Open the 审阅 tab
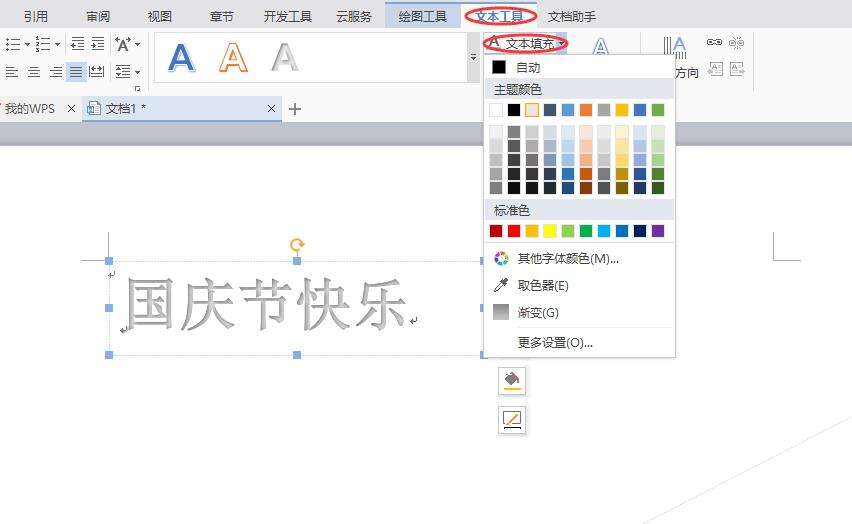This screenshot has width=852, height=524. 98,16
